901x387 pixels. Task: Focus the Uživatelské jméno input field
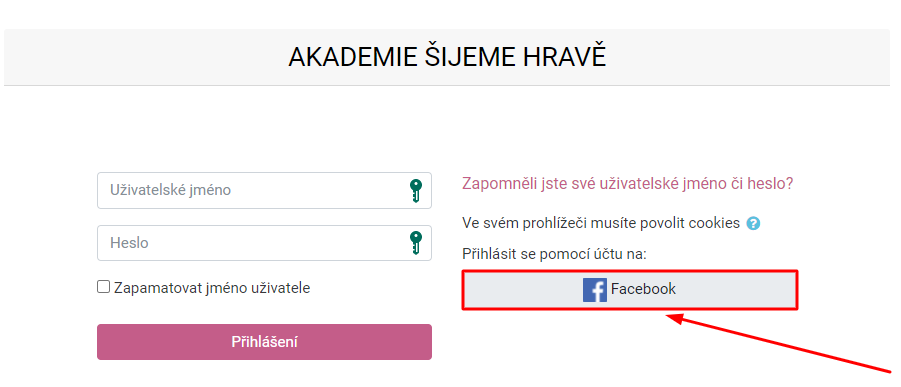pyautogui.click(x=264, y=190)
